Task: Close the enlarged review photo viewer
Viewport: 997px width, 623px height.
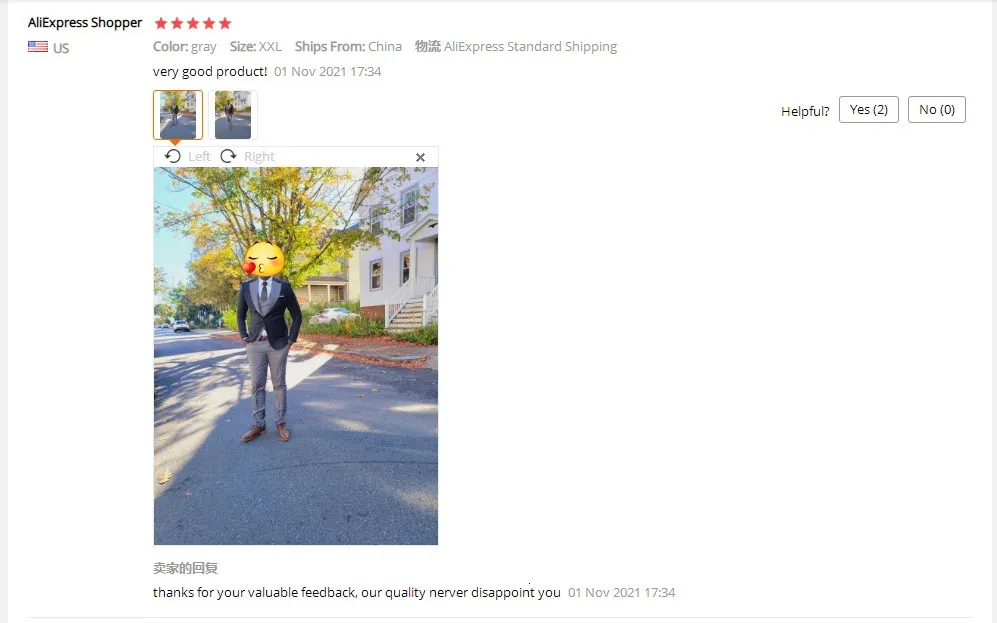Action: 420,158
